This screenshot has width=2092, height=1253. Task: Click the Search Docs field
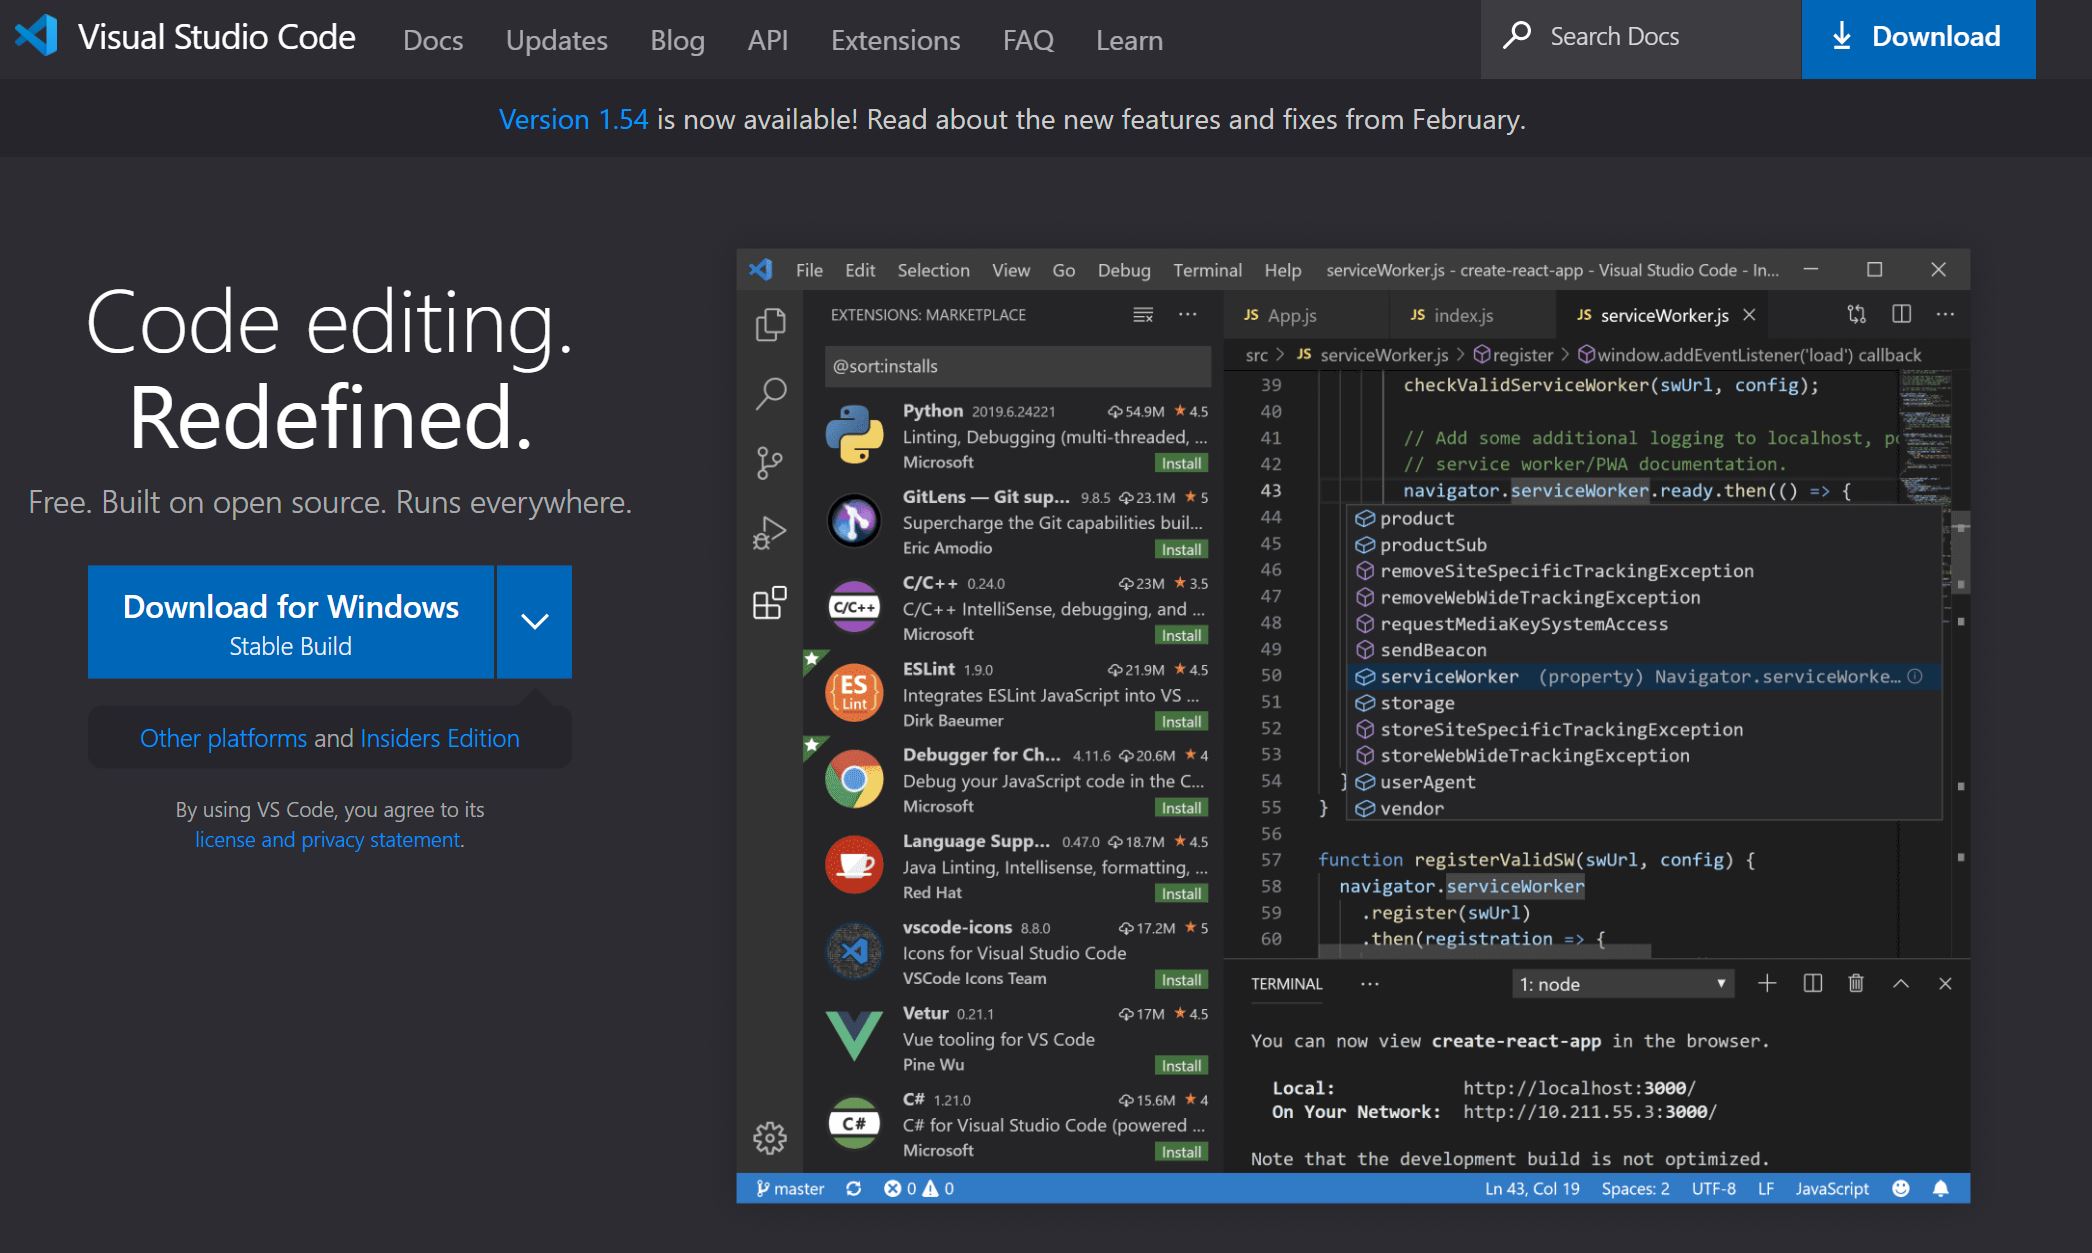[1640, 37]
